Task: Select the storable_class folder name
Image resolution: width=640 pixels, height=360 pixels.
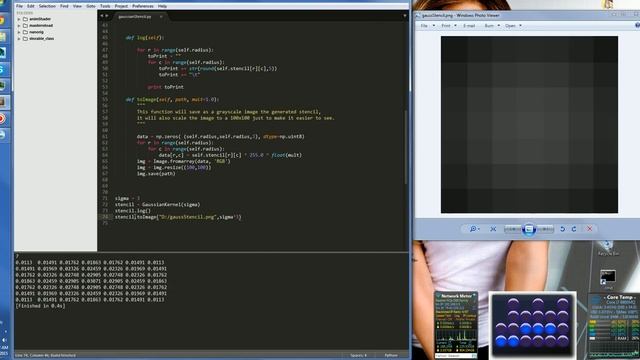Action: [42, 38]
